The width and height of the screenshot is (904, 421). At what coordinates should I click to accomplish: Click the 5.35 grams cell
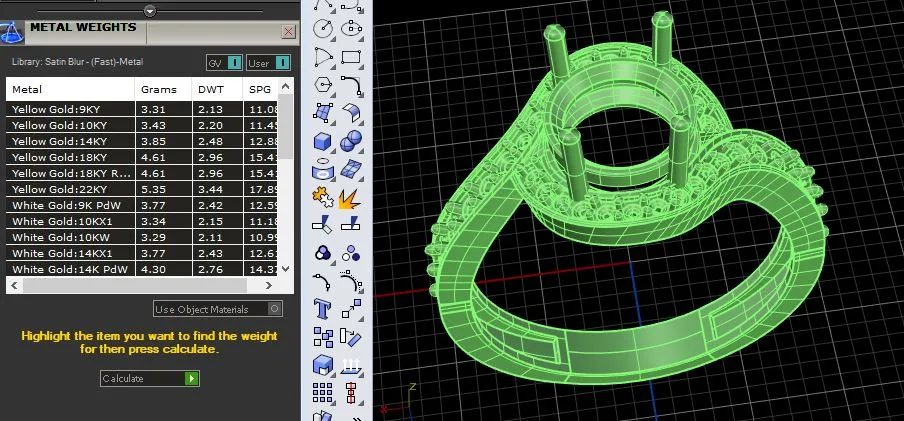(164, 189)
